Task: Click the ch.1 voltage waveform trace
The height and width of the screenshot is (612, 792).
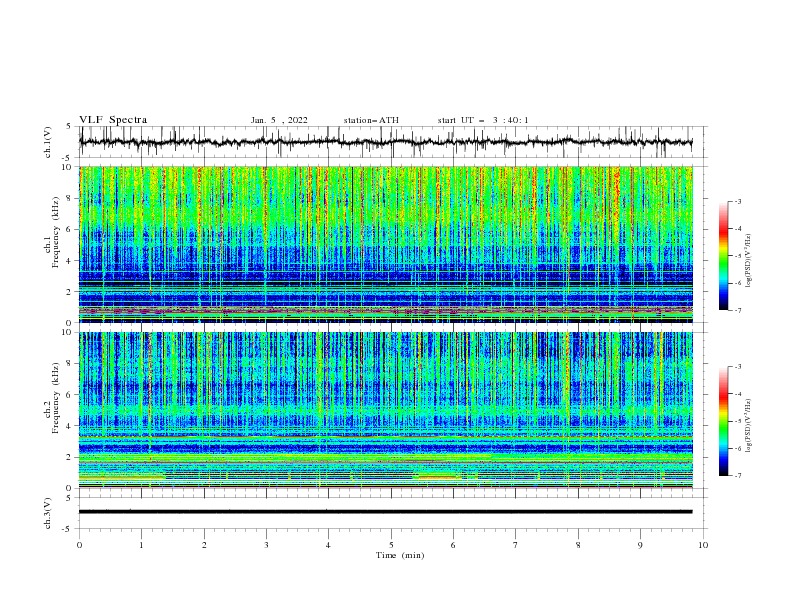Action: [x=385, y=142]
